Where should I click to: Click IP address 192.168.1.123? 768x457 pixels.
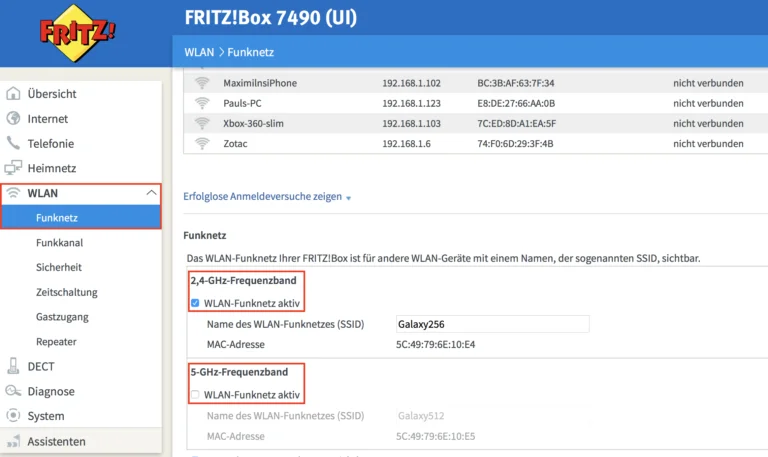[411, 103]
